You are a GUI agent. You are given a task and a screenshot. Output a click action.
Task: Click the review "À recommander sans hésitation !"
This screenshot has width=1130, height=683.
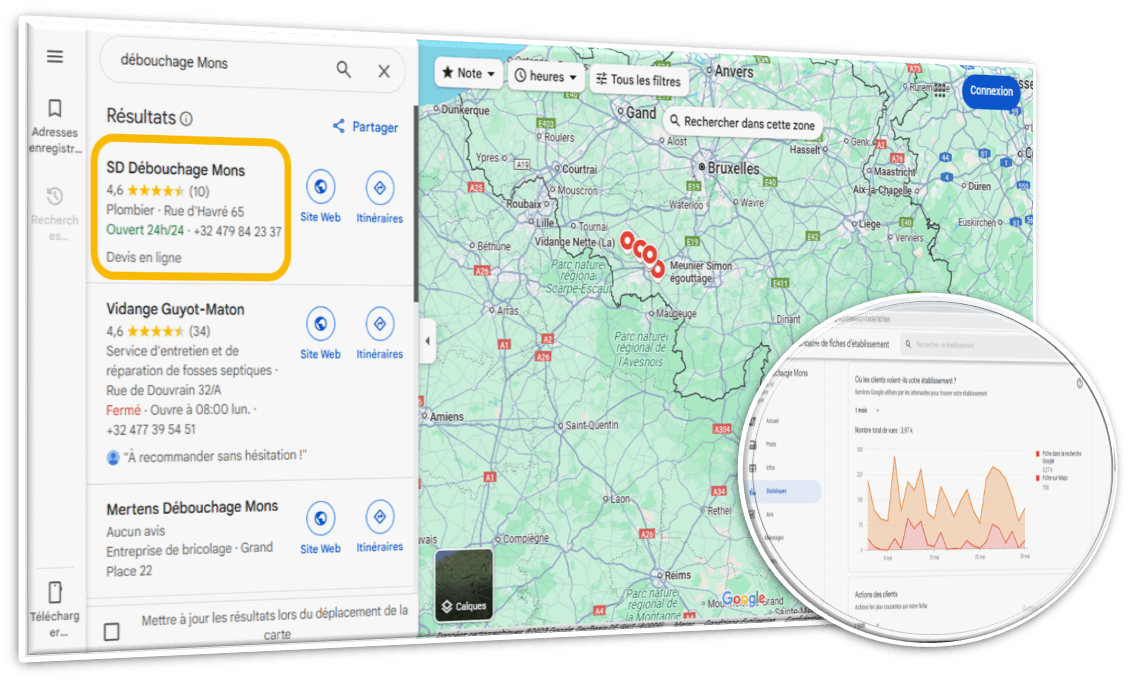[215, 456]
